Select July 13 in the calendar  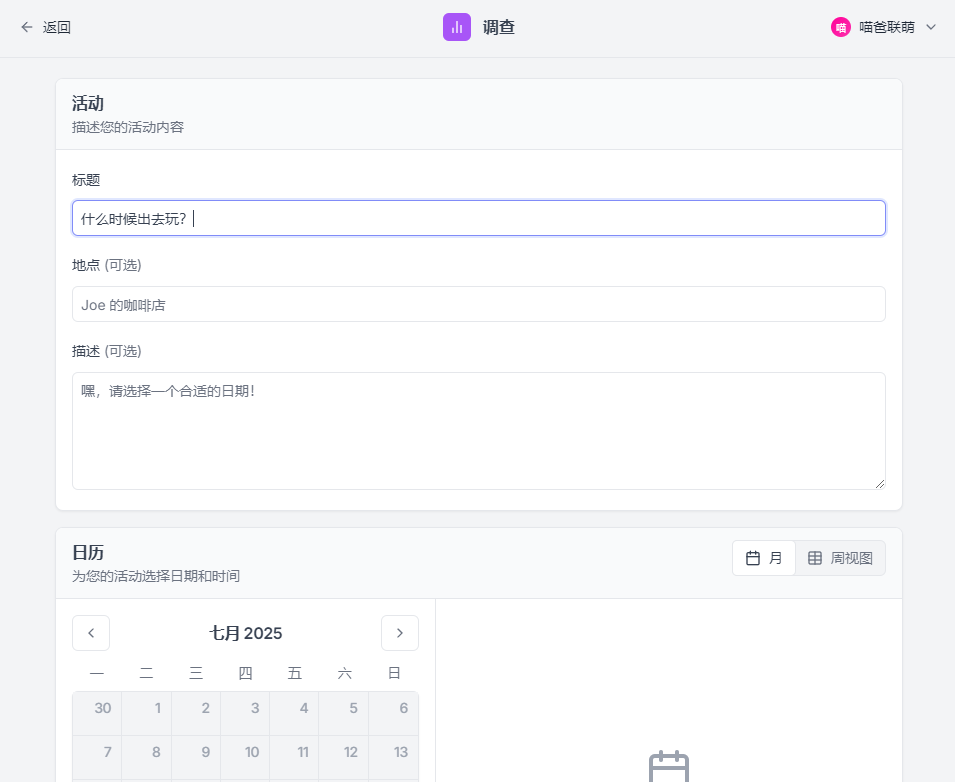(x=393, y=757)
